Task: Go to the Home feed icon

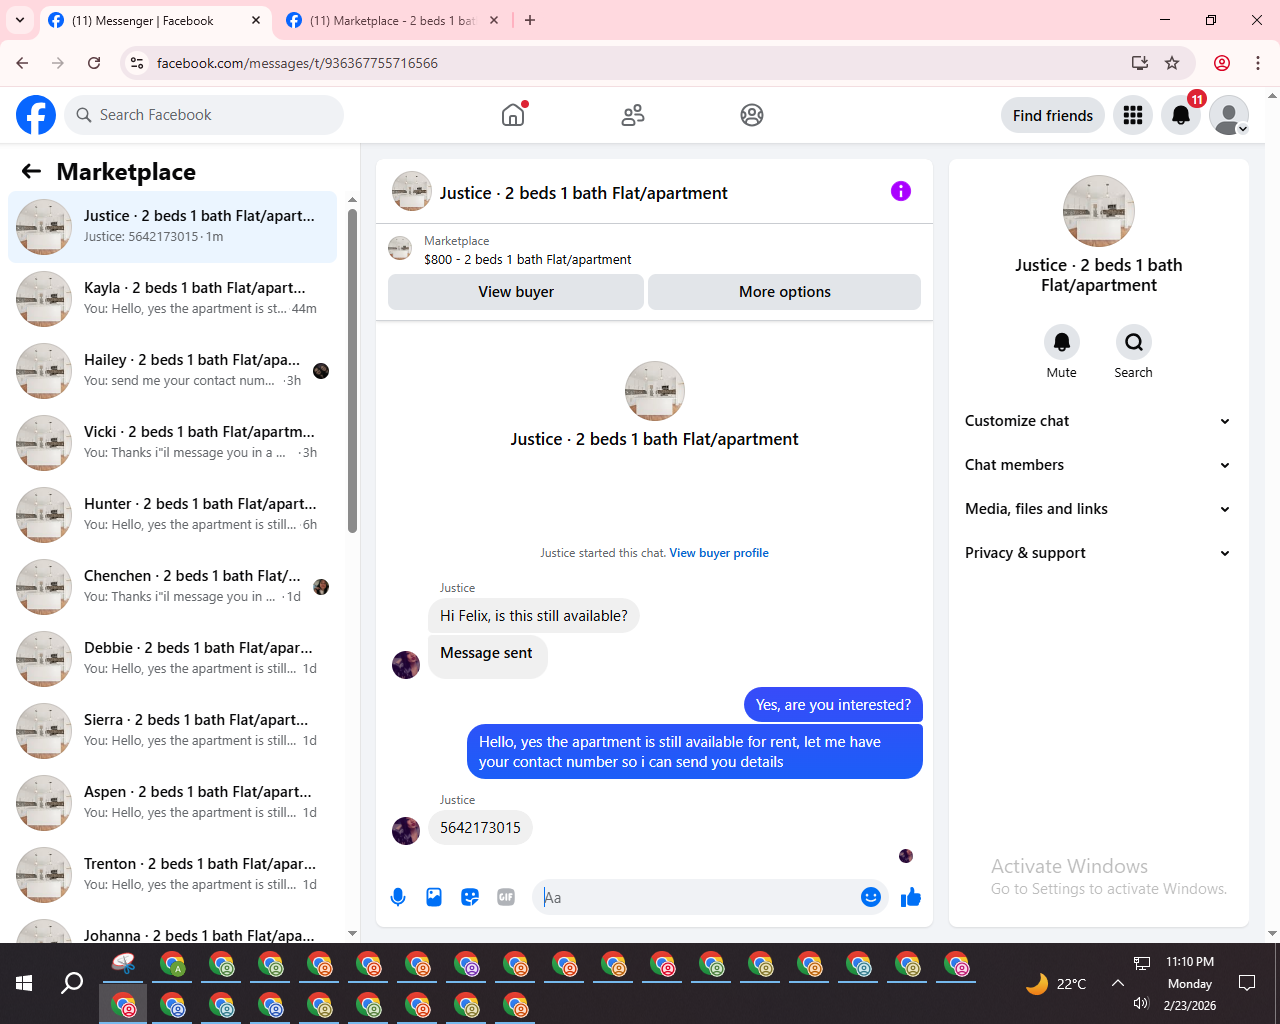Action: (x=513, y=115)
